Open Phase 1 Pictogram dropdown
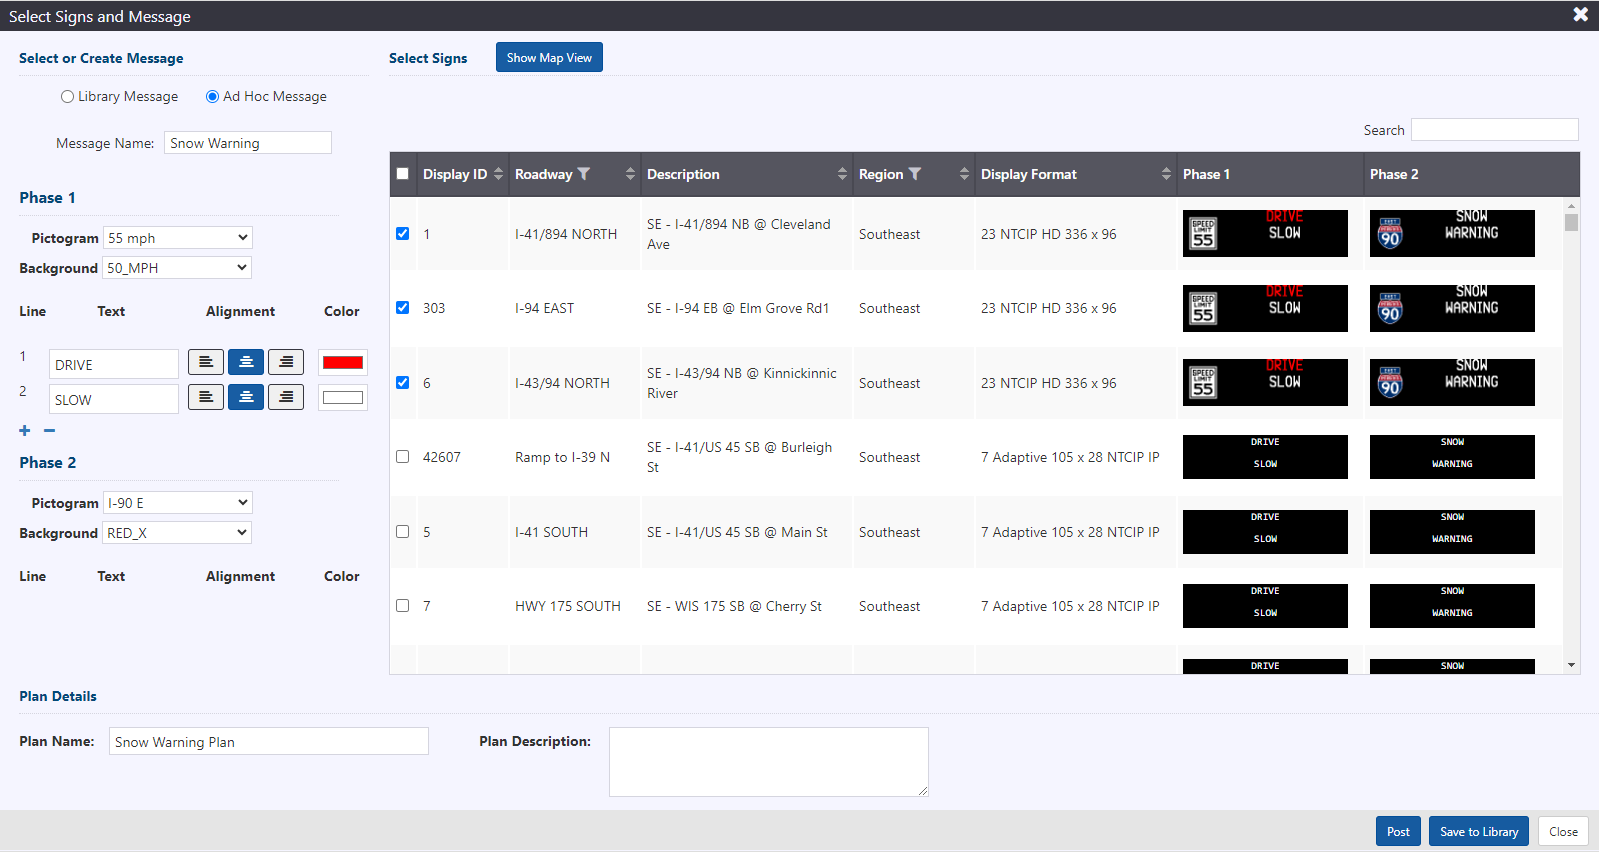 [177, 238]
